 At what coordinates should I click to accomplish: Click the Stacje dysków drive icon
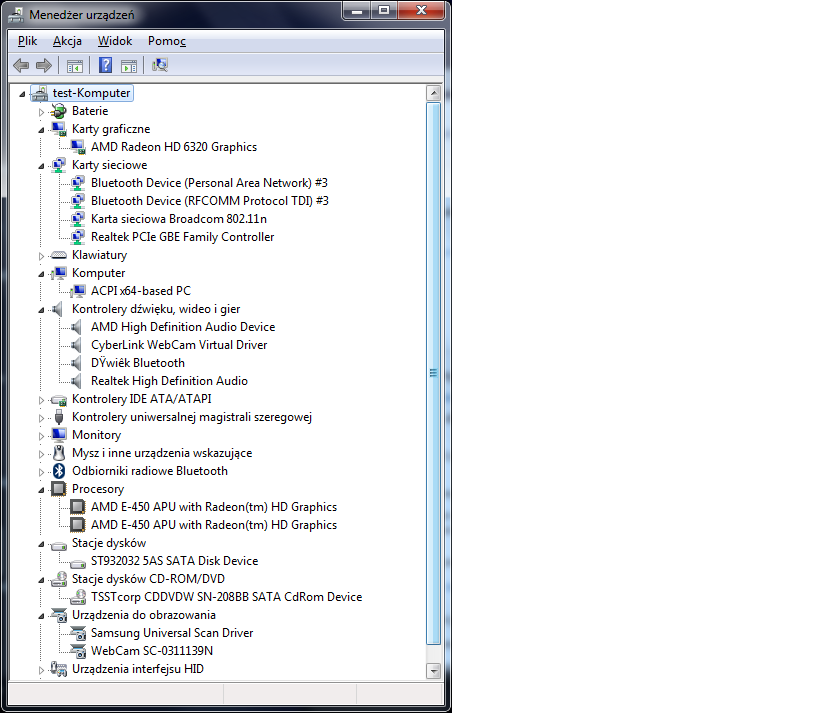point(58,544)
